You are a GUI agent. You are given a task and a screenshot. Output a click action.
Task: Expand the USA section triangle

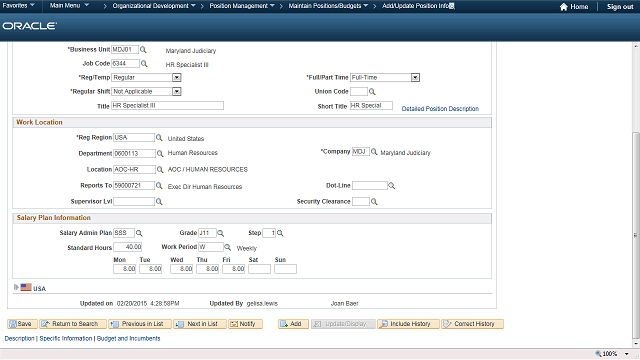(16, 287)
